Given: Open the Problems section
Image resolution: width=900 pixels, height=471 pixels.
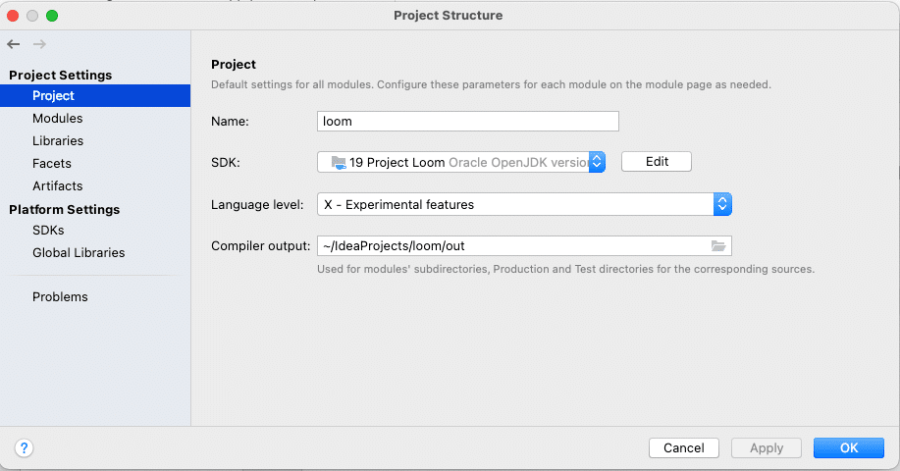Looking at the screenshot, I should click(x=60, y=297).
